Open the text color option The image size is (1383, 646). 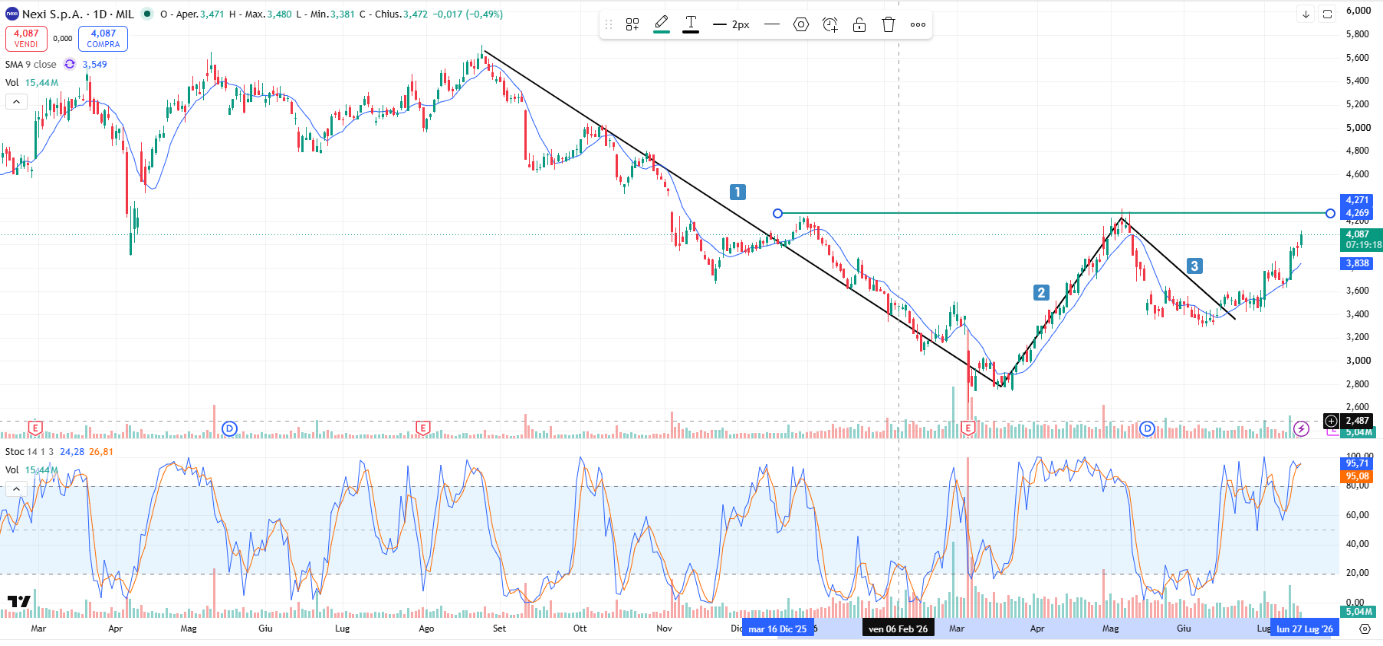click(691, 24)
